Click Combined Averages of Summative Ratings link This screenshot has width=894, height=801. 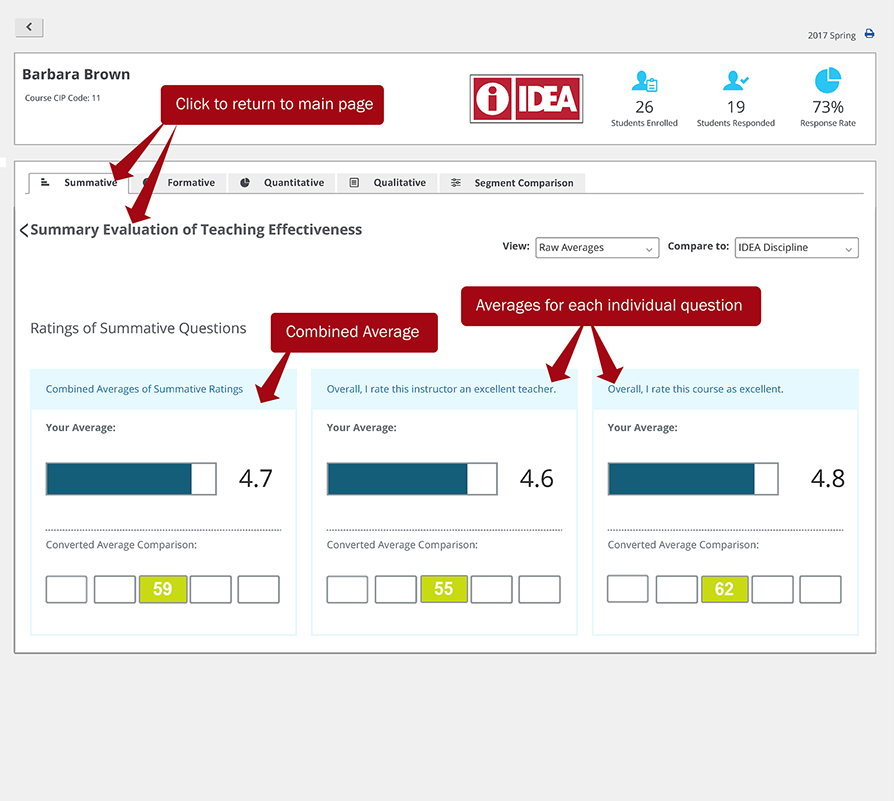(x=144, y=389)
